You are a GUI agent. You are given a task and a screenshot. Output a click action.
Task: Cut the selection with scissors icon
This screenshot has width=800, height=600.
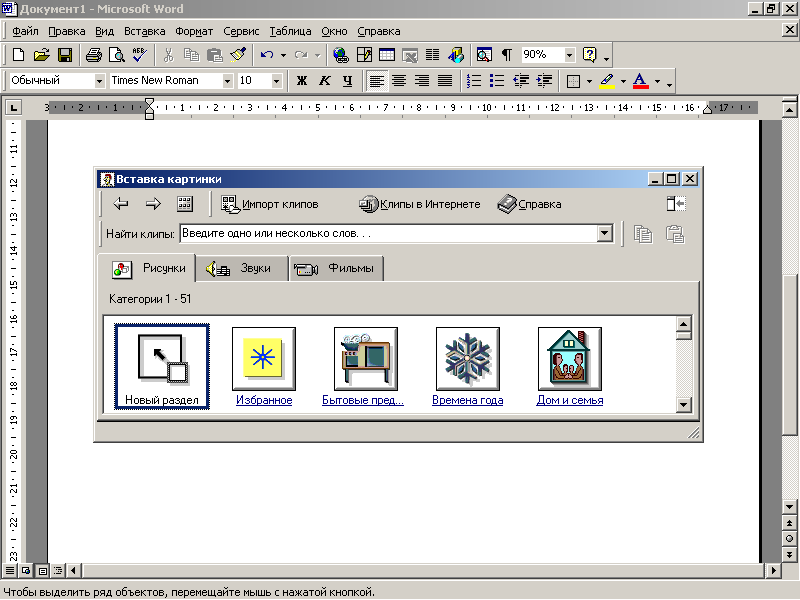click(168, 55)
